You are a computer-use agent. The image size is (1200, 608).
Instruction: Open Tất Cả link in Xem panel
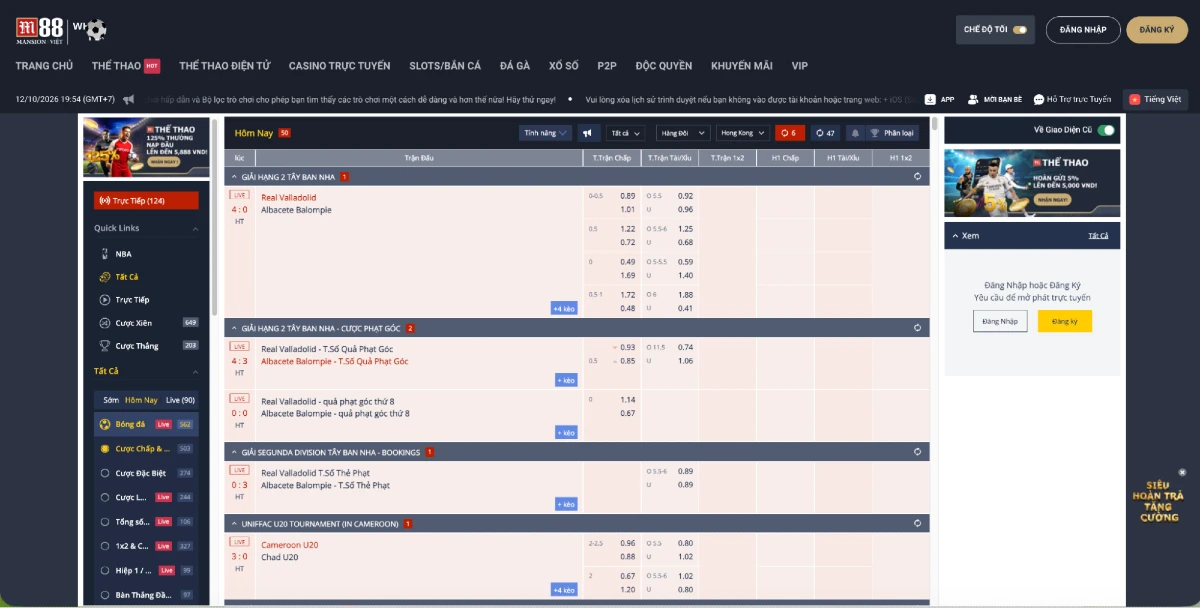1098,235
